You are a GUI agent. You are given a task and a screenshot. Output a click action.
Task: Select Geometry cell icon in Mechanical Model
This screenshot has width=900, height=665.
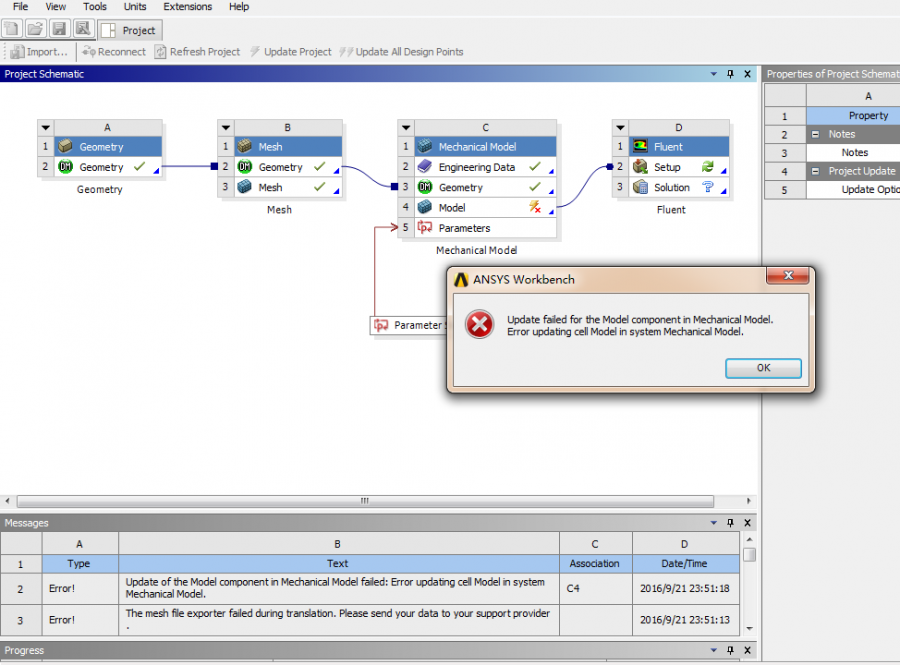coord(425,187)
